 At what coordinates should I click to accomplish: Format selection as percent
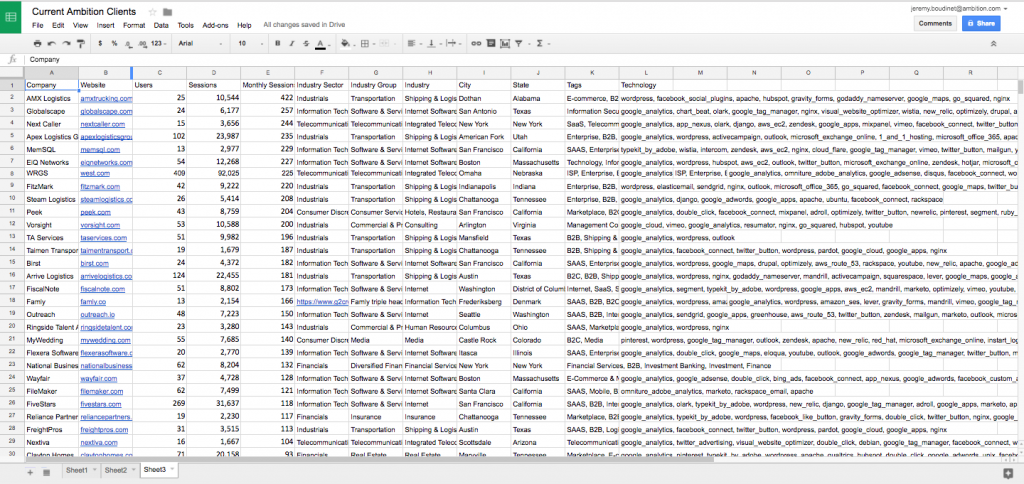114,44
